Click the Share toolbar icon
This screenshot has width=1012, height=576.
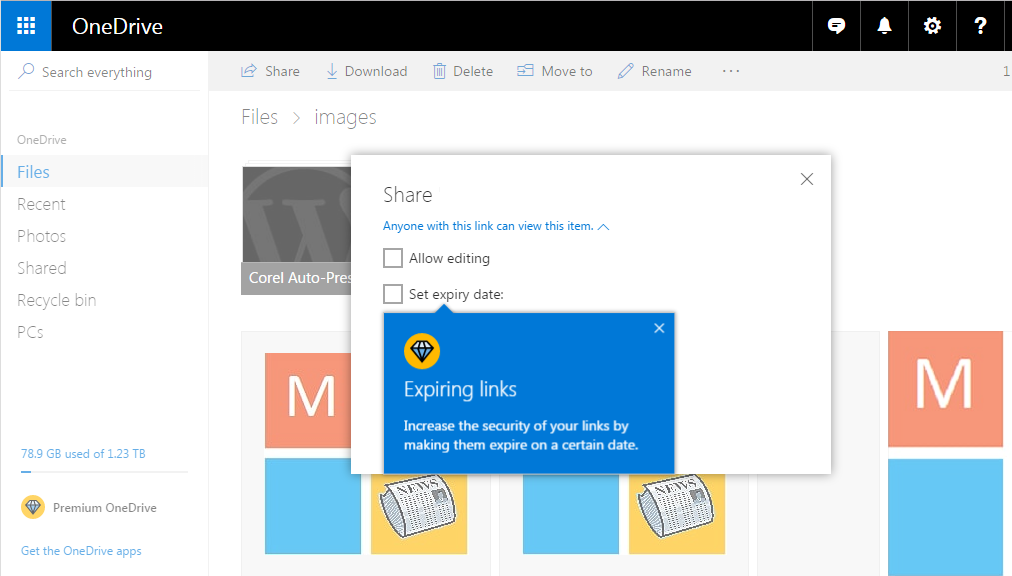(248, 71)
